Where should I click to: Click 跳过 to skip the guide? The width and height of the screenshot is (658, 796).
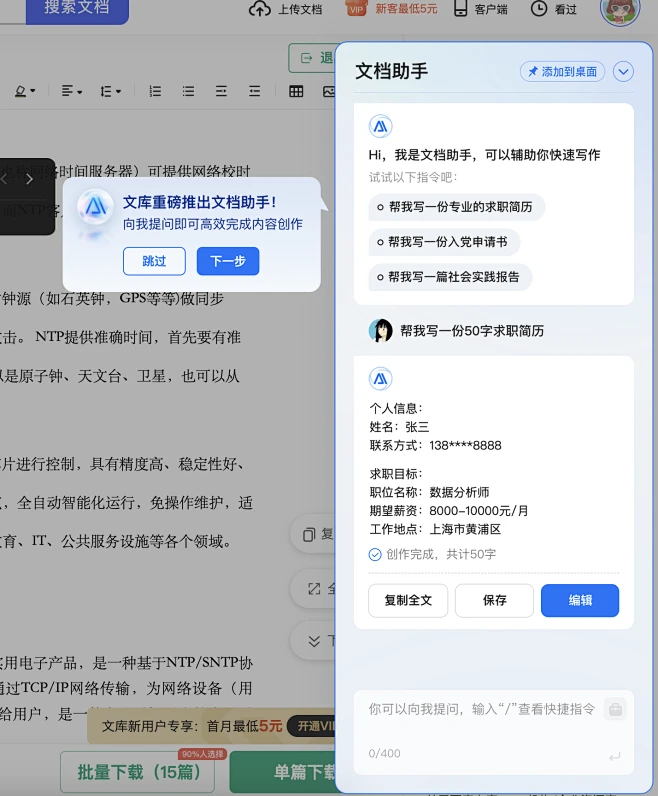[154, 261]
